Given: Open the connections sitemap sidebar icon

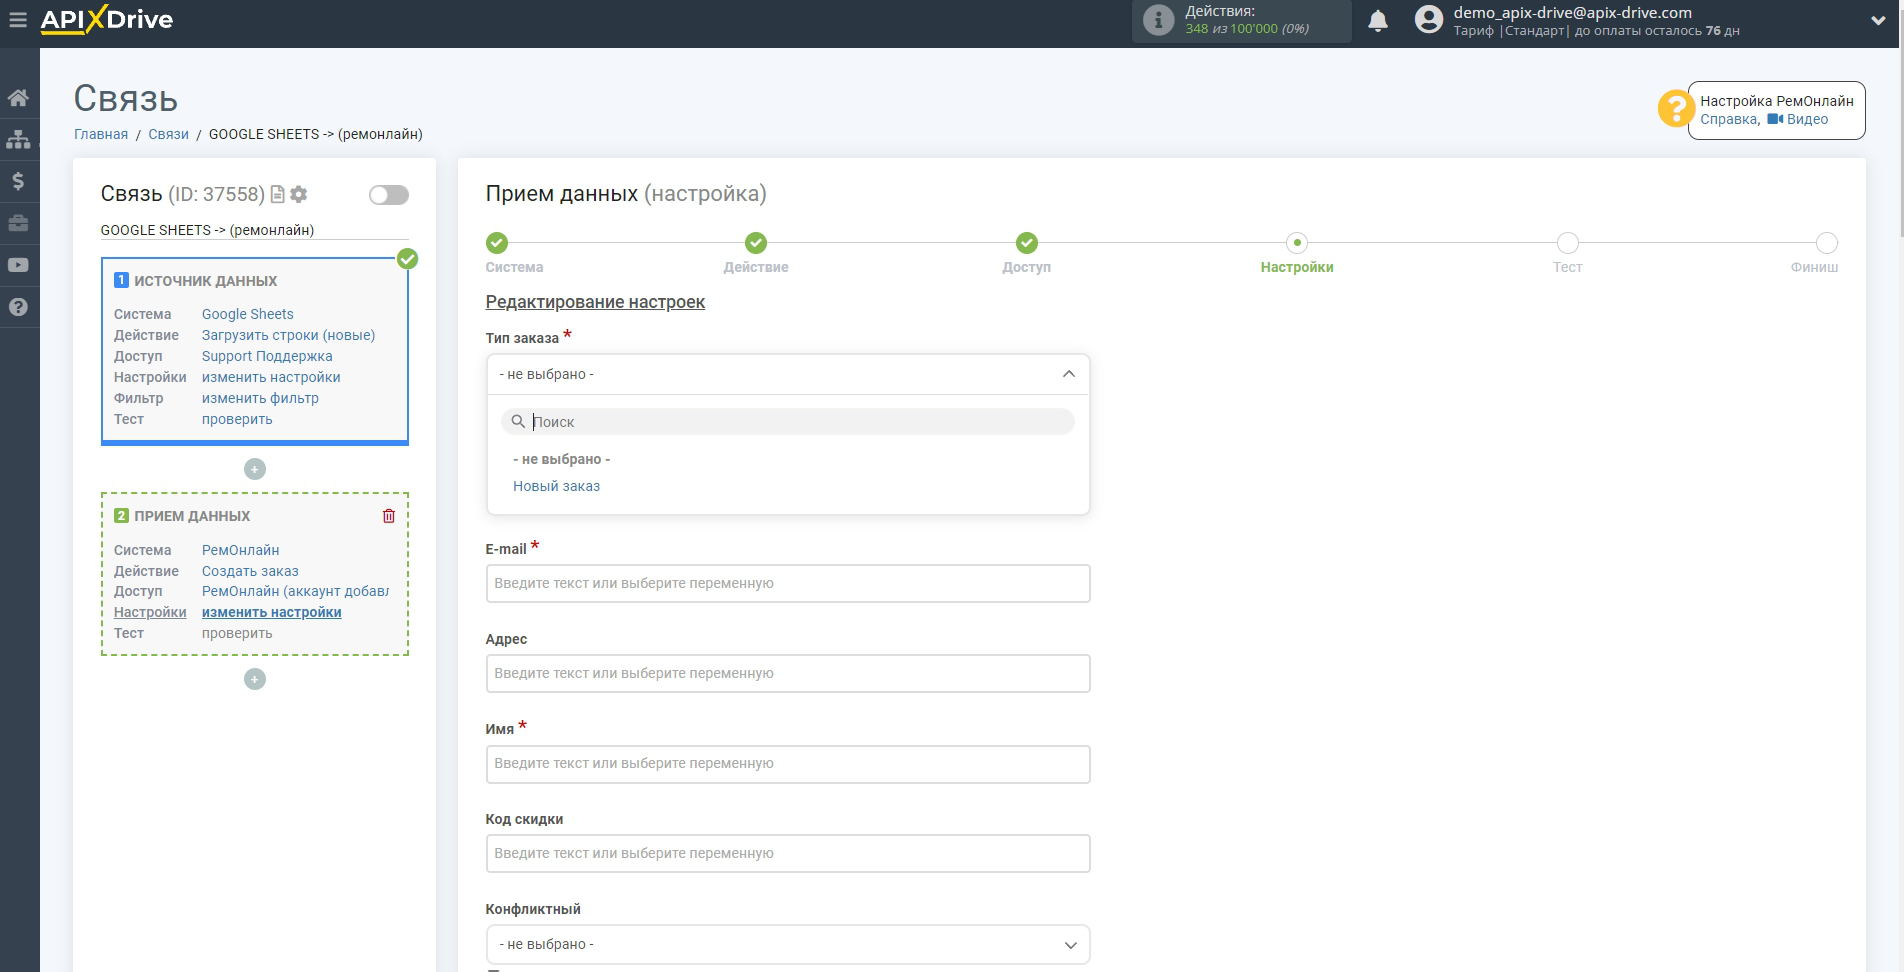Looking at the screenshot, I should coord(18,139).
